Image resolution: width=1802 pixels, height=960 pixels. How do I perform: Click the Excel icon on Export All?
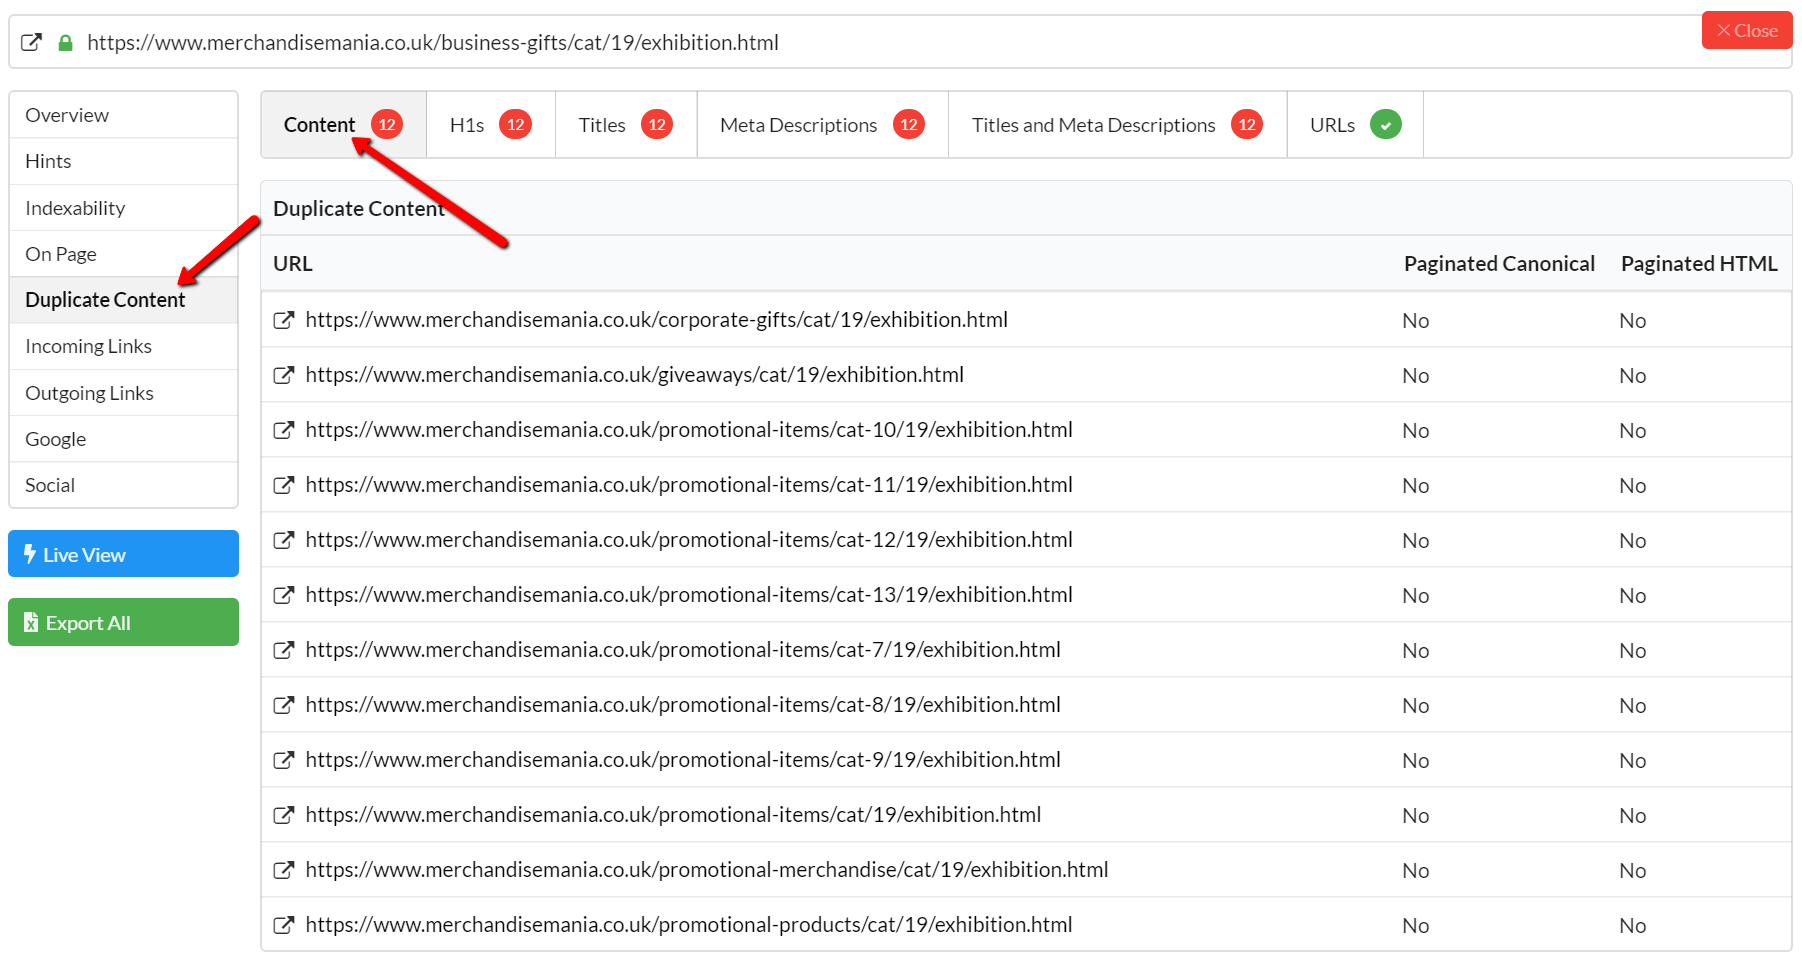pos(31,622)
